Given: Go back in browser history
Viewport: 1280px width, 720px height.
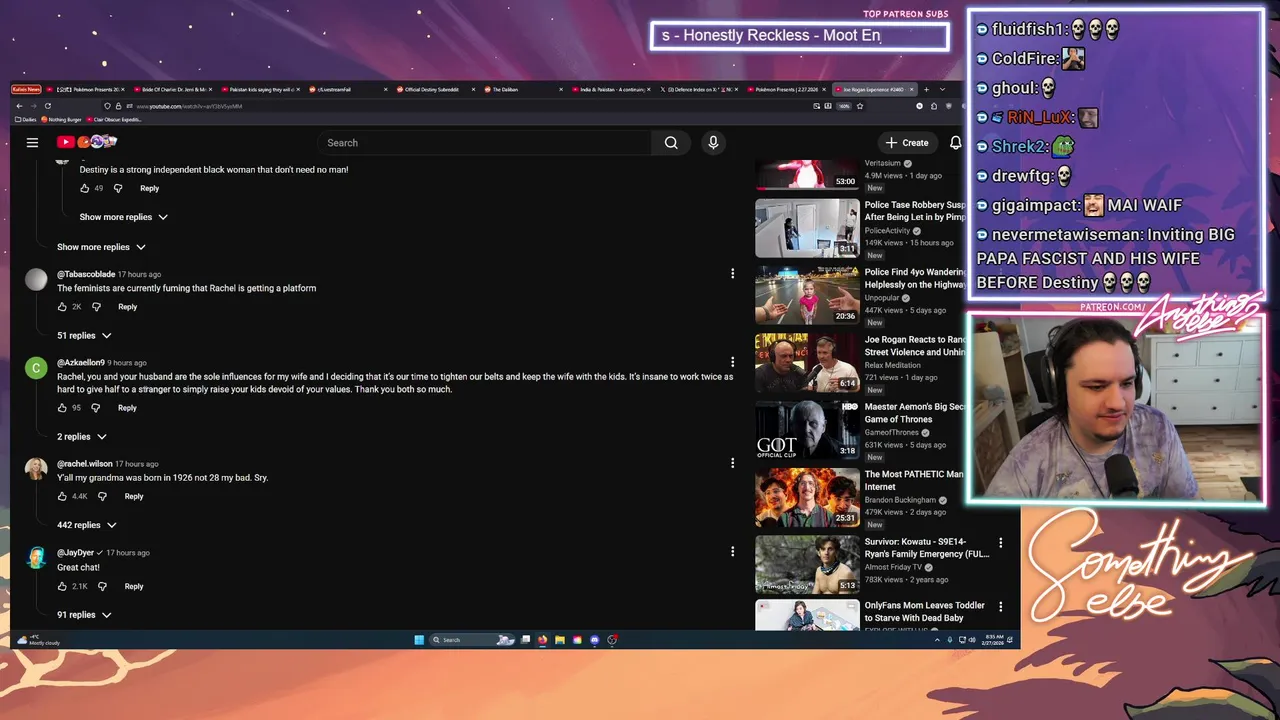Looking at the screenshot, I should (19, 106).
